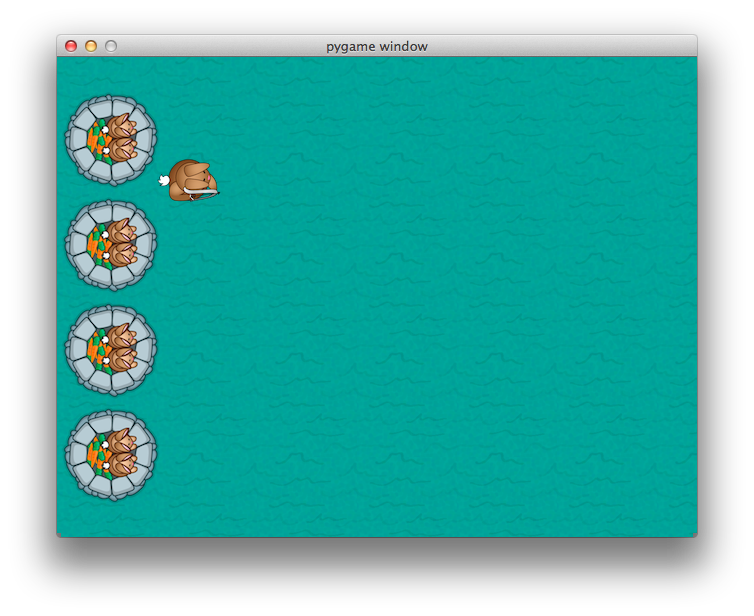Image resolution: width=754 pixels, height=616 pixels.
Task: Minimize the pygame window with yellow button
Action: [91, 46]
